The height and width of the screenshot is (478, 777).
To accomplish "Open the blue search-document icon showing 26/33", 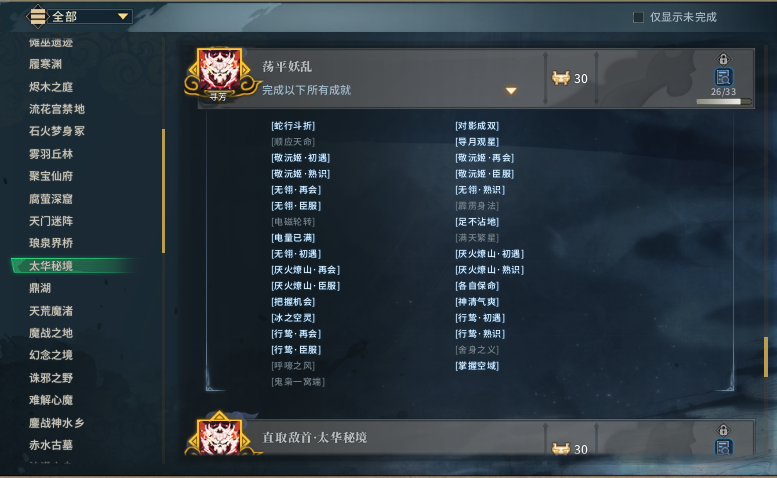I will point(723,77).
